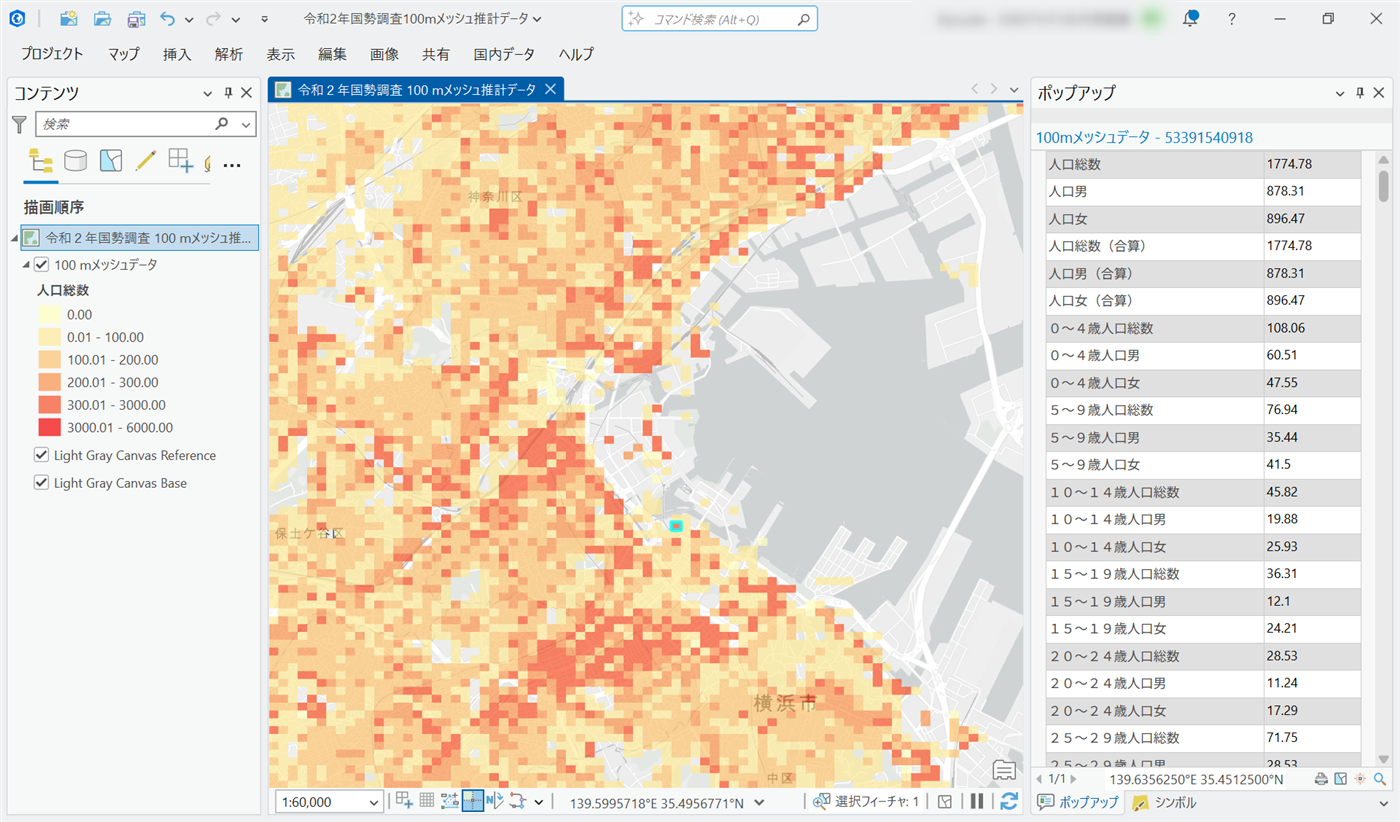Click the 3000.01 - 6000.00 red legend swatch
The height and width of the screenshot is (822, 1400).
pos(49,428)
